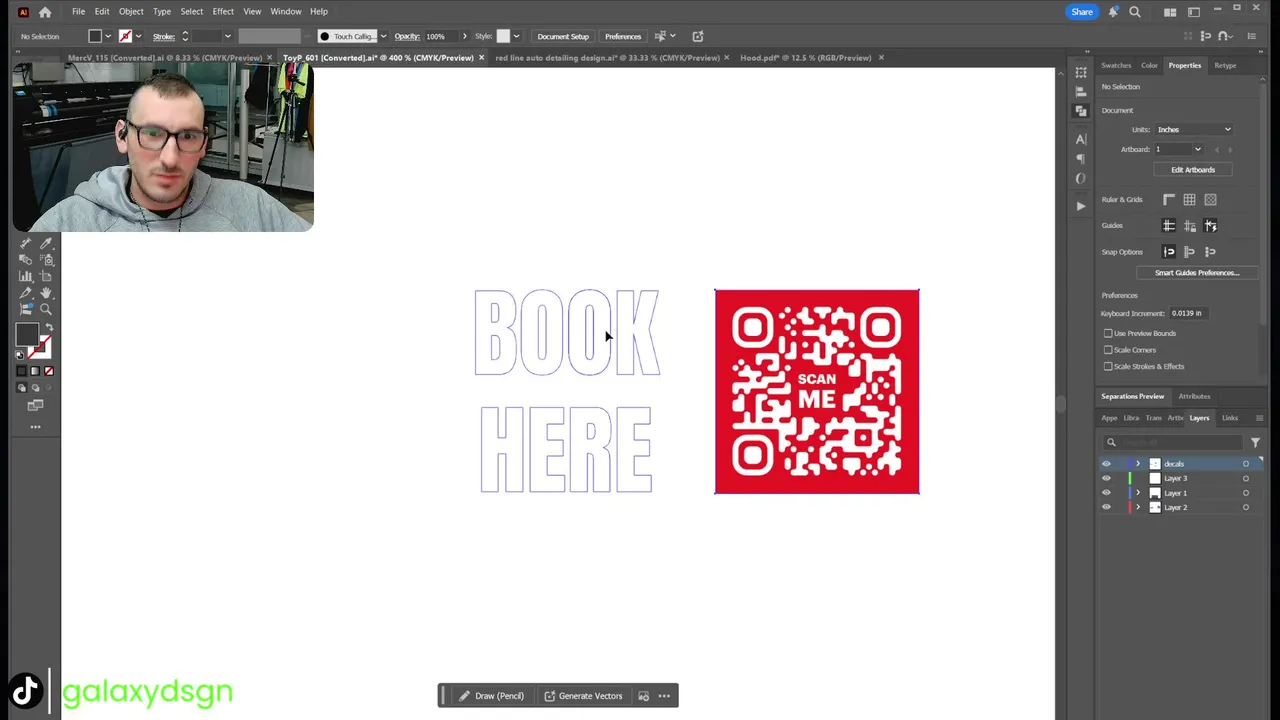Hide Layer 1 visibility eye
Viewport: 1280px width, 720px height.
coord(1106,493)
